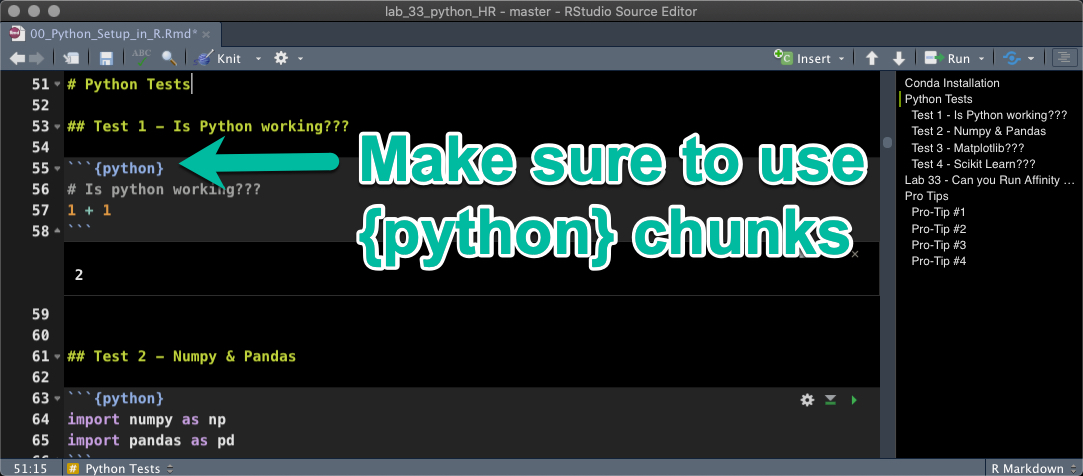The width and height of the screenshot is (1083, 476).
Task: Click 'import pandas as pd' on line 65
Action: 151,441
